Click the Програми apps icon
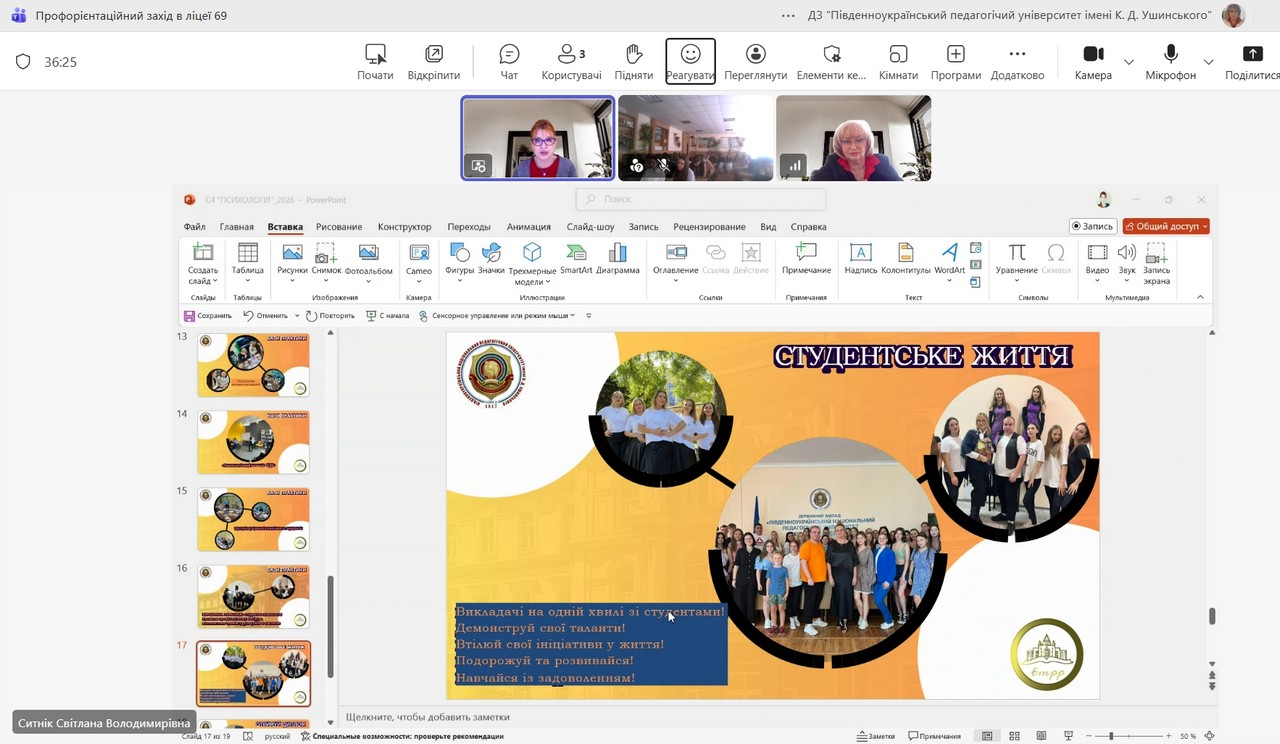The image size is (1280, 744). click(x=955, y=62)
